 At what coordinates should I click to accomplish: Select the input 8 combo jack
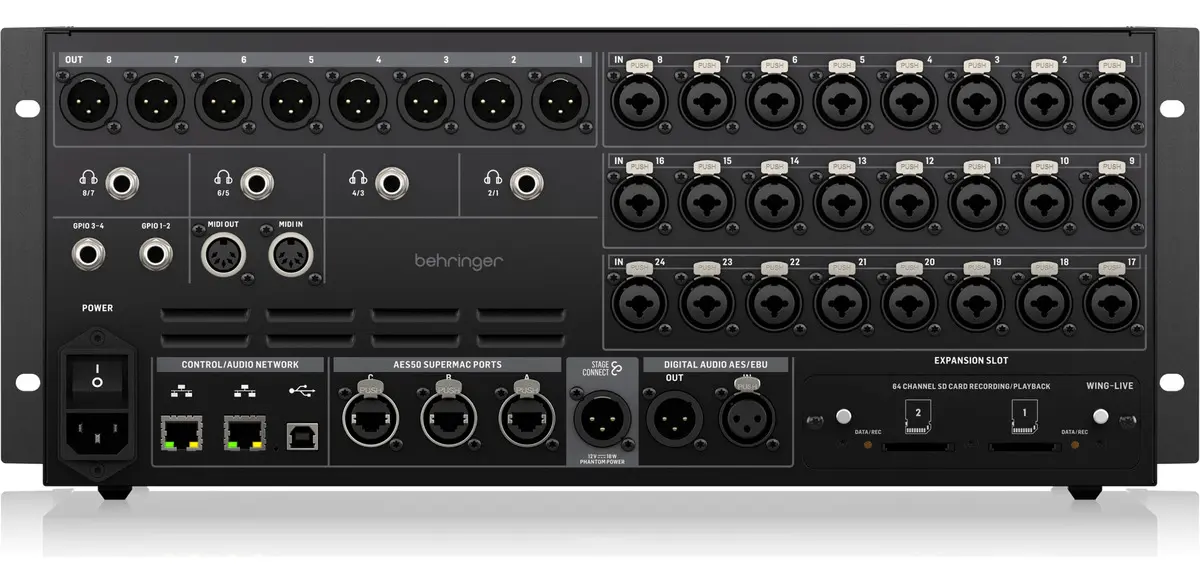(x=639, y=101)
